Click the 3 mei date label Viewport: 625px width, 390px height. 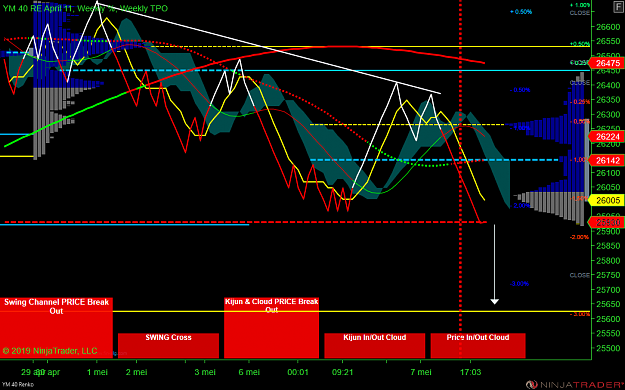coord(205,372)
